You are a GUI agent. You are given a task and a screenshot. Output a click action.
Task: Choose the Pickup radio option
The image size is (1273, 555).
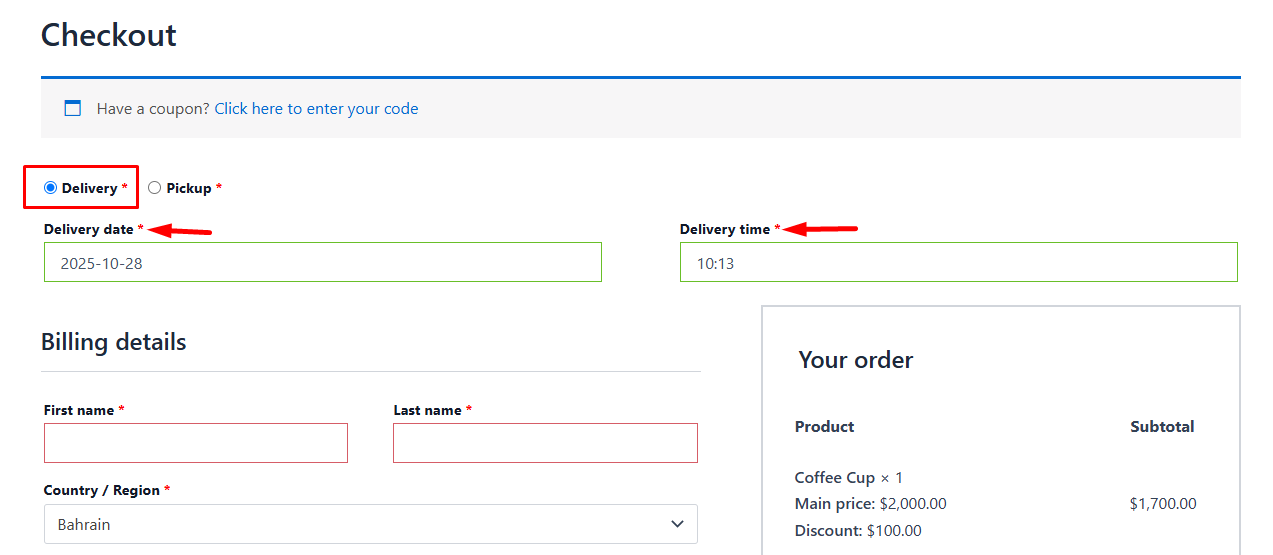click(x=154, y=188)
